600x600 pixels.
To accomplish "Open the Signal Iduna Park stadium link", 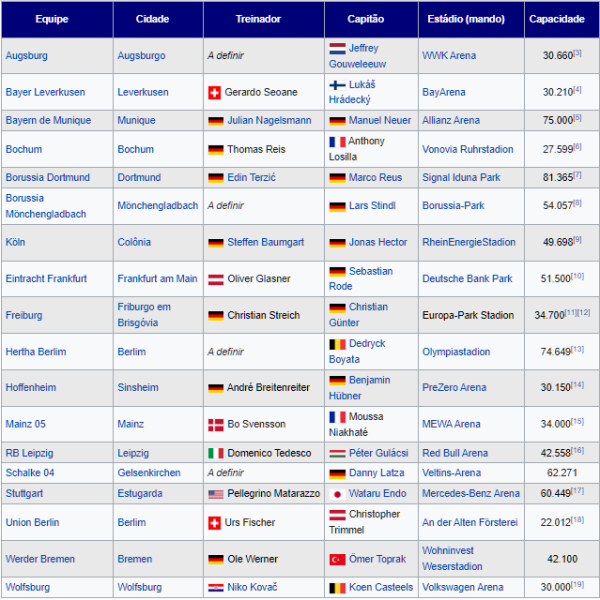I will tap(461, 177).
